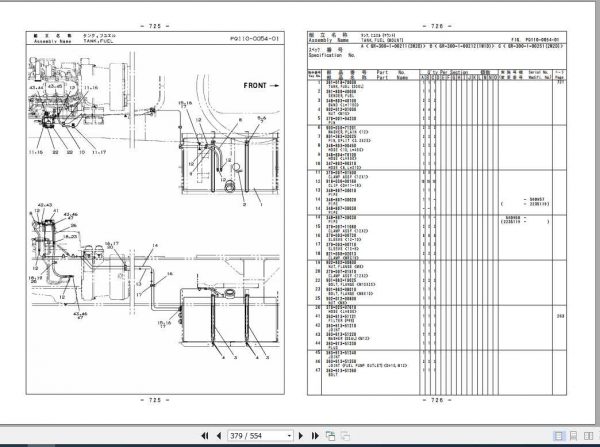Viewport: 600px width, 447px height.
Task: Click the copy pages icon
Action: coord(330,436)
